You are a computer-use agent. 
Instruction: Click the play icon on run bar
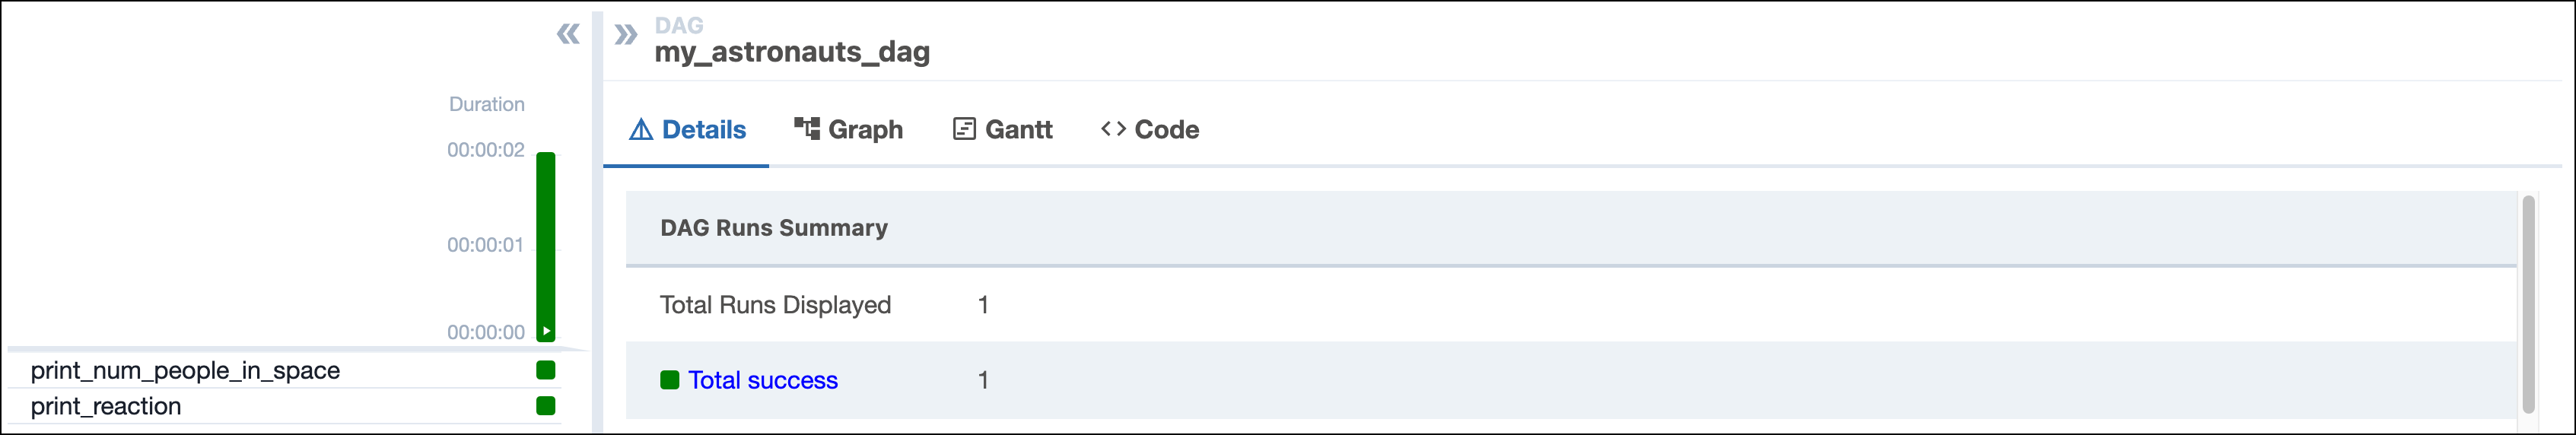pyautogui.click(x=547, y=331)
